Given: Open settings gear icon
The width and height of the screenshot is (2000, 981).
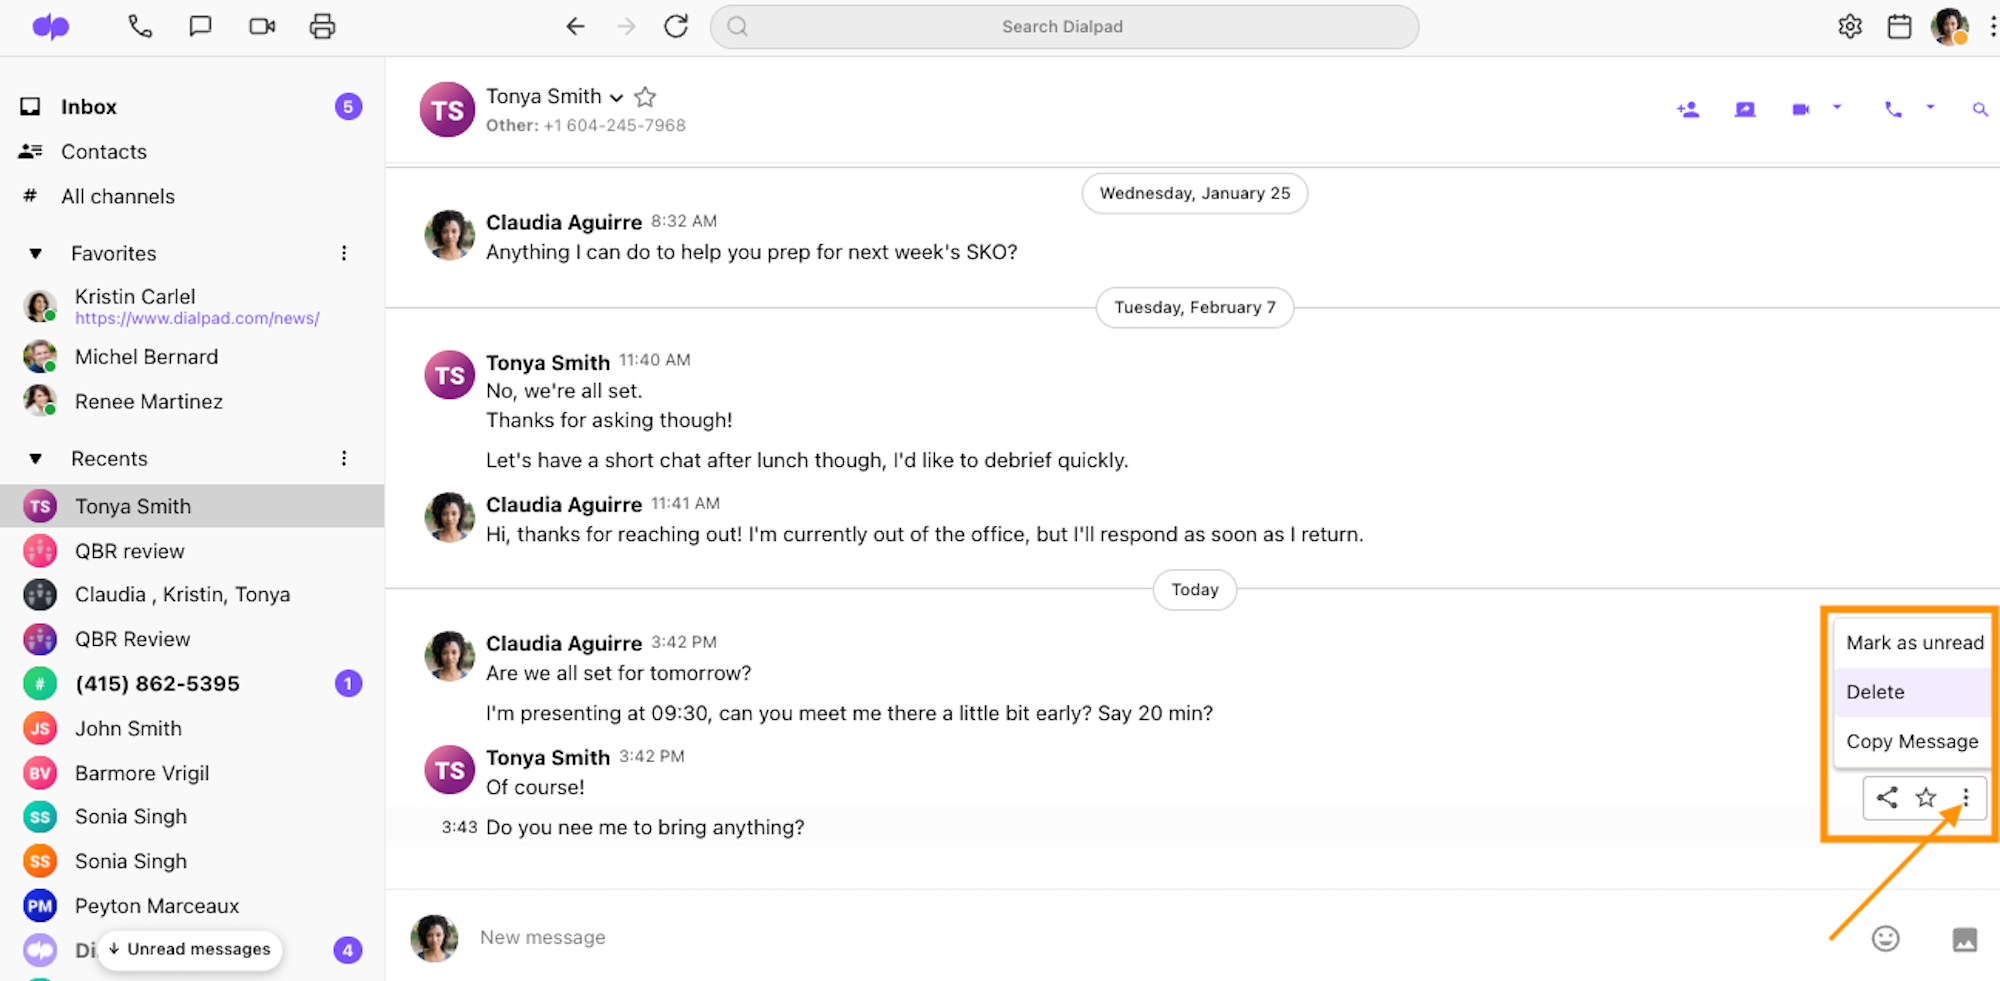Looking at the screenshot, I should 1850,27.
